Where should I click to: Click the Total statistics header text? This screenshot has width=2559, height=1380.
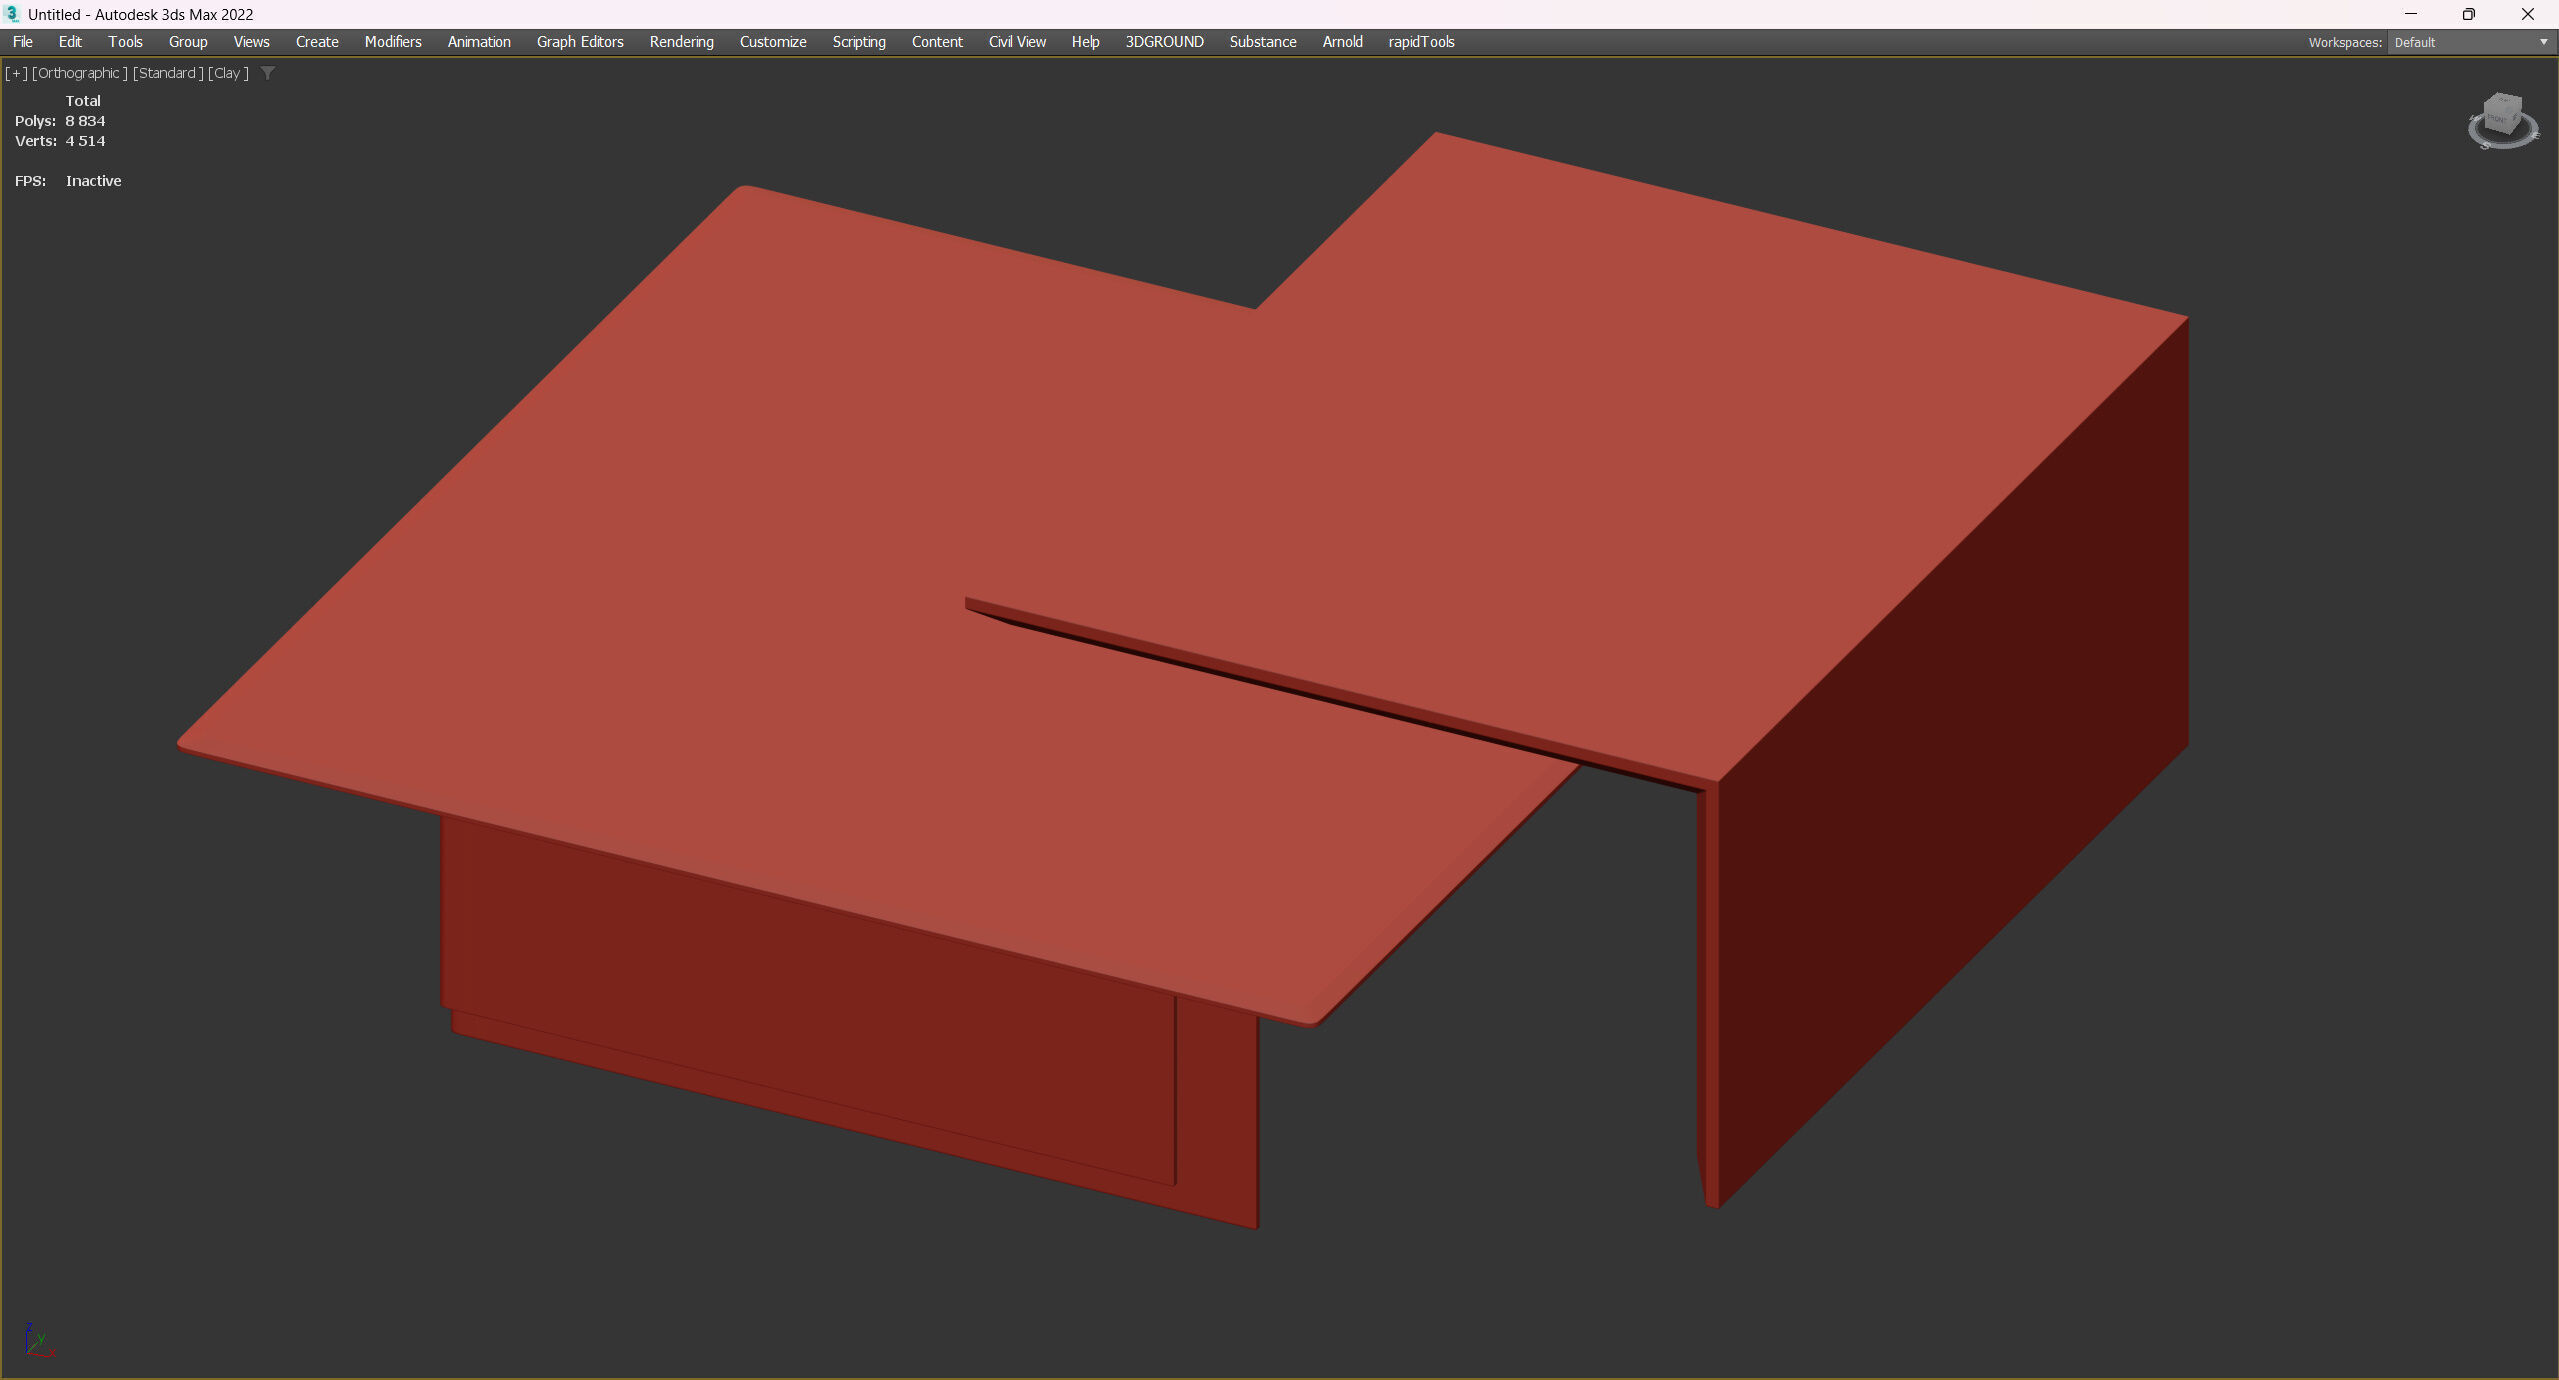83,101
